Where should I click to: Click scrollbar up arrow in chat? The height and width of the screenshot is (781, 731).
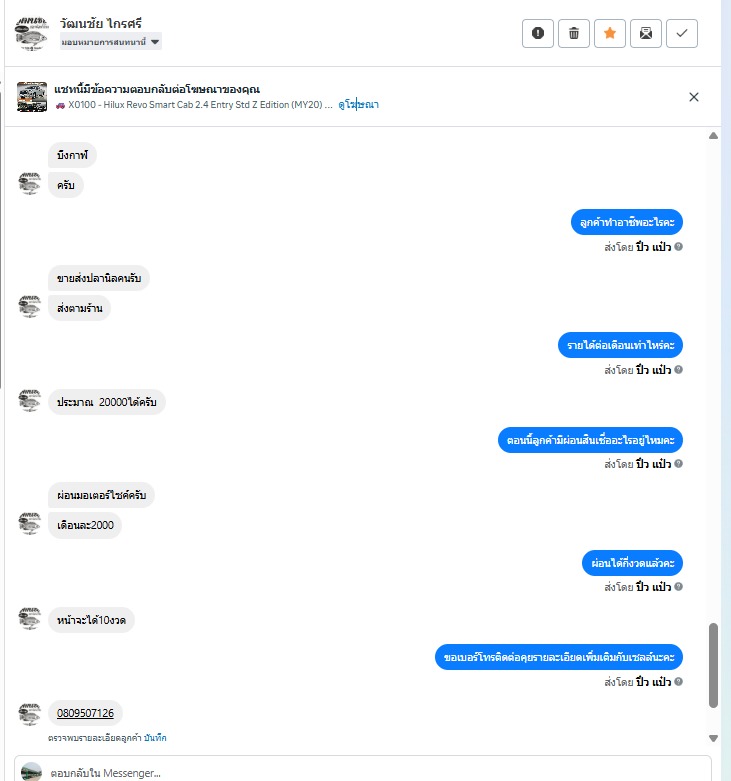point(714,135)
